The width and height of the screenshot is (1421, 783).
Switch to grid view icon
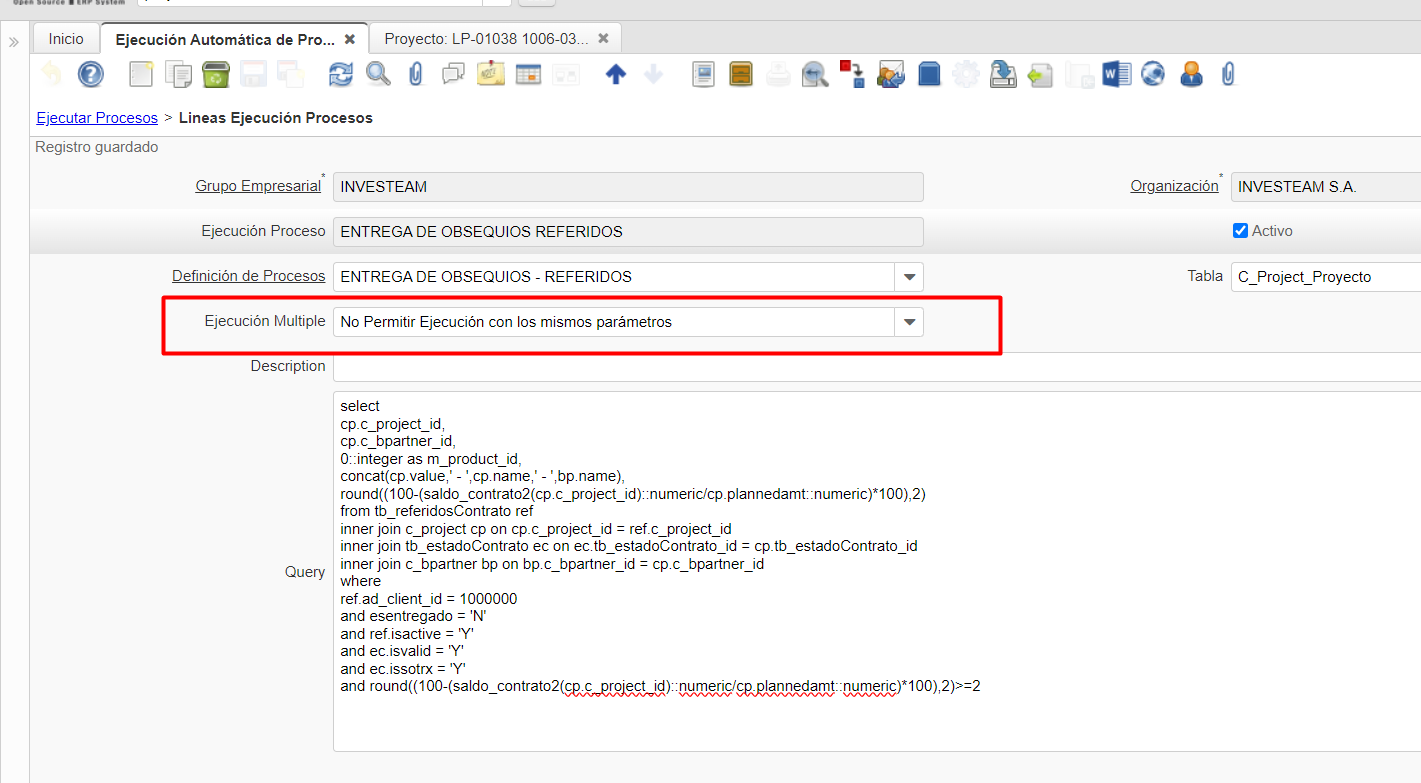point(528,74)
